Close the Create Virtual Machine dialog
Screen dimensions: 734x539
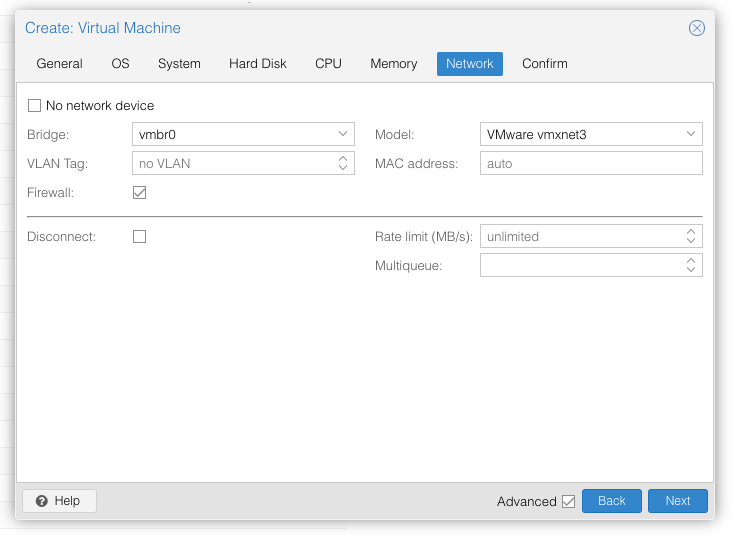coord(697,28)
